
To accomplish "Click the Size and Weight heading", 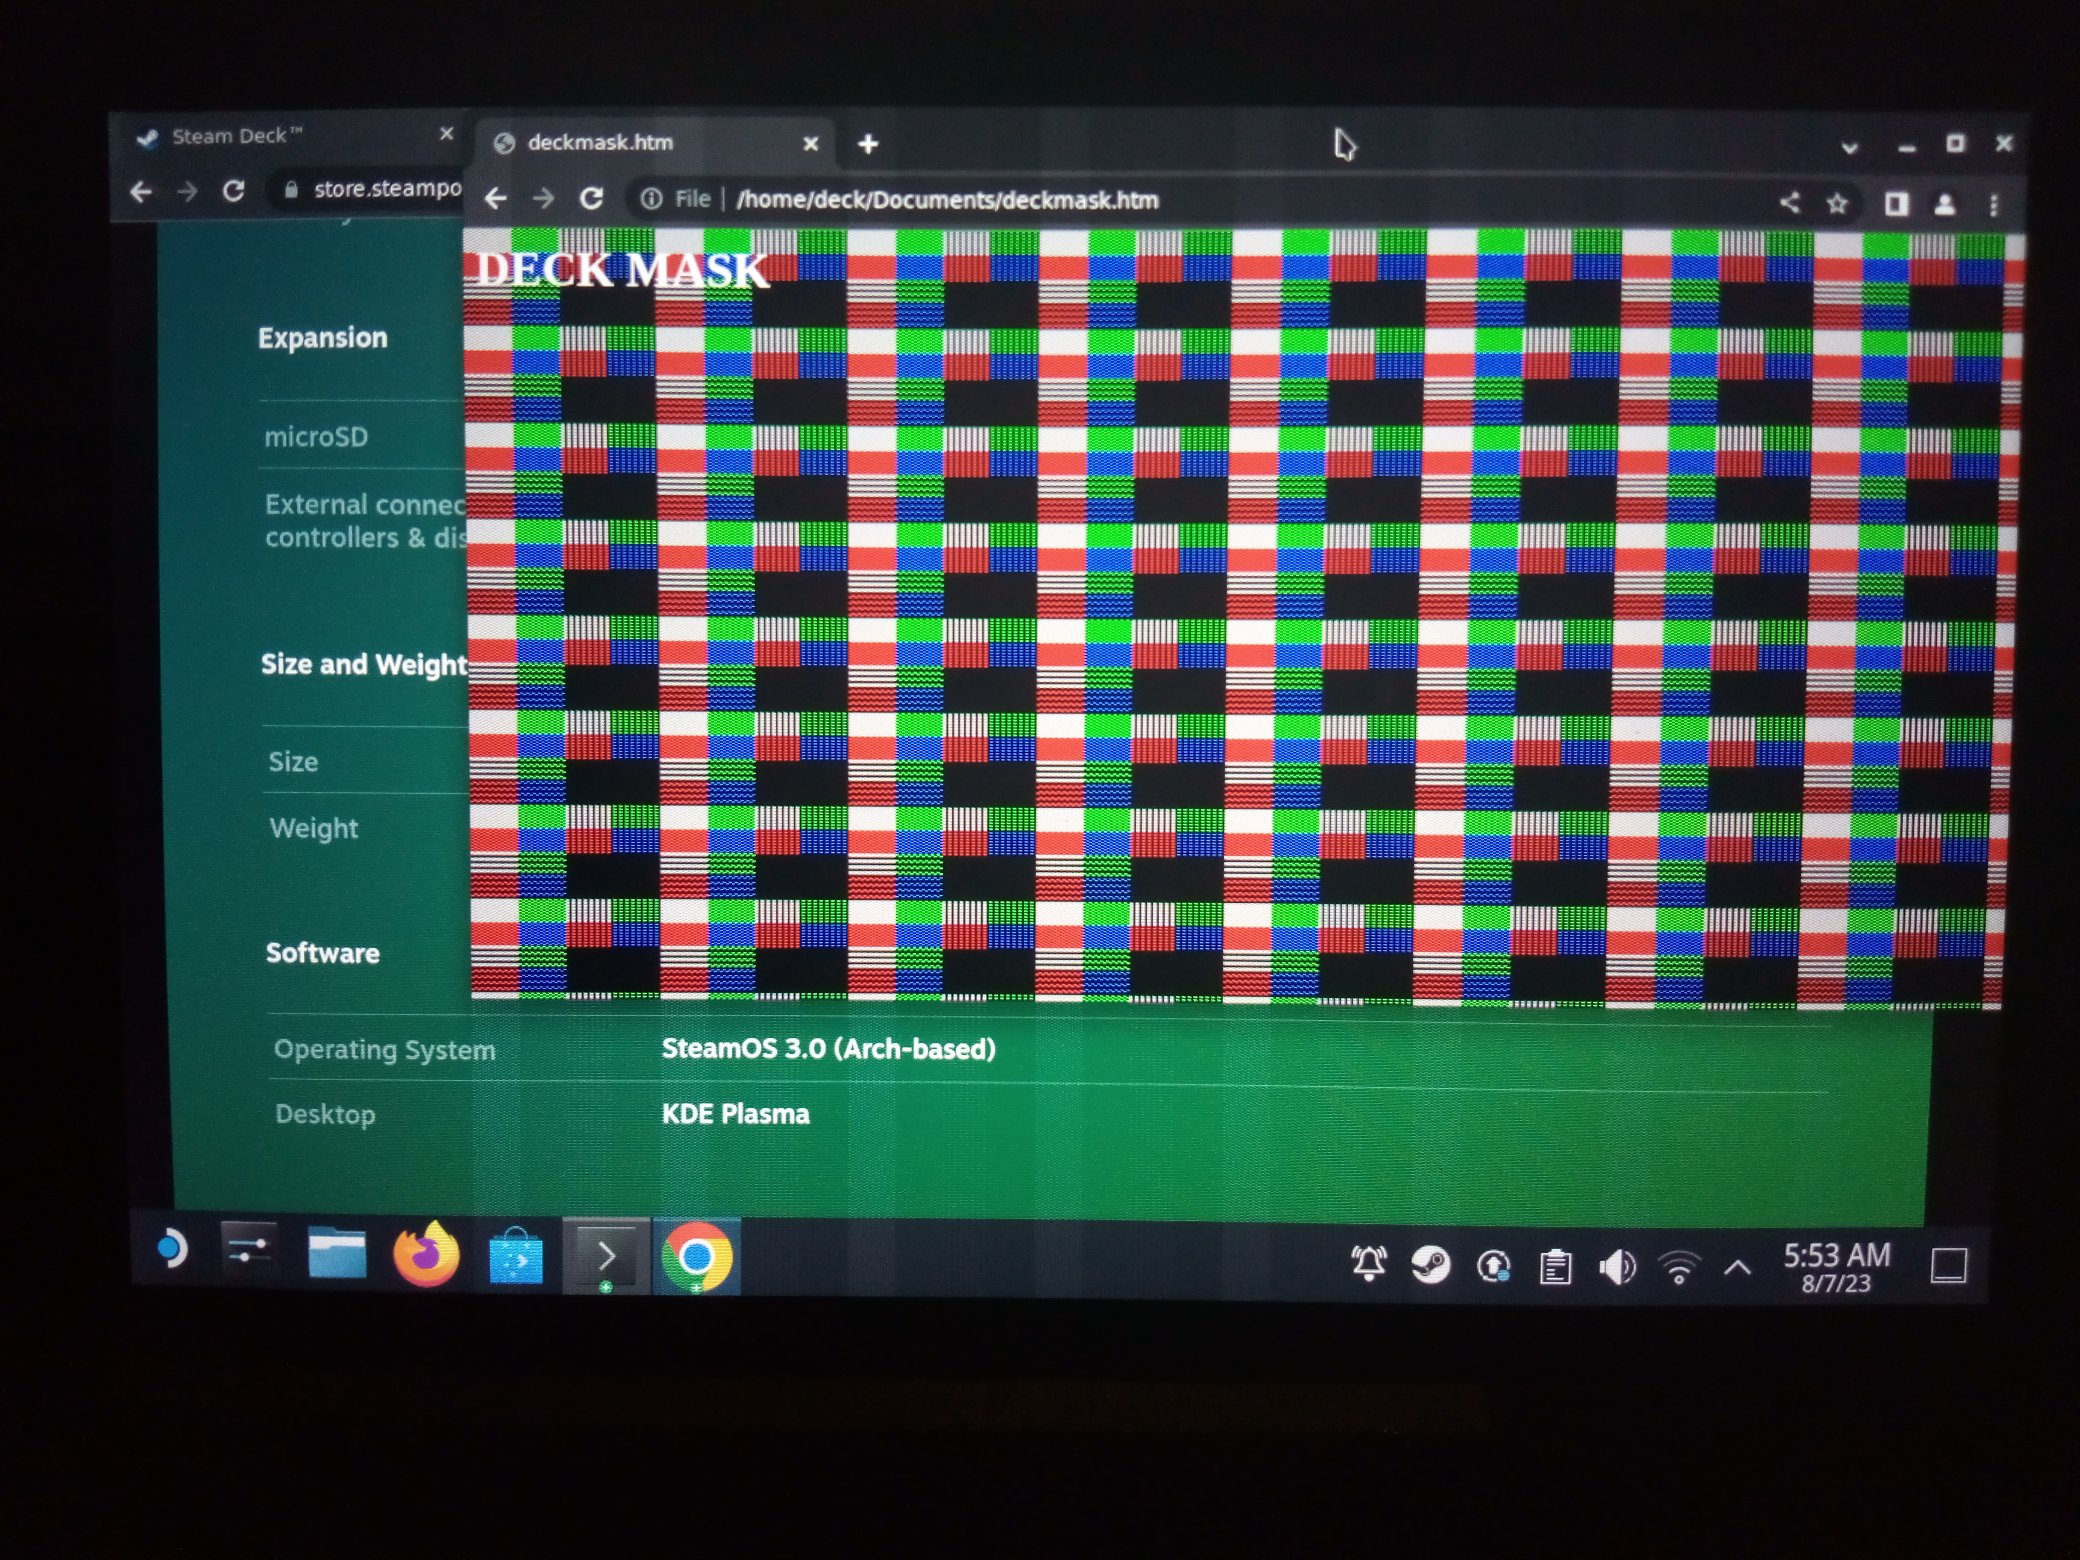I will tap(364, 665).
